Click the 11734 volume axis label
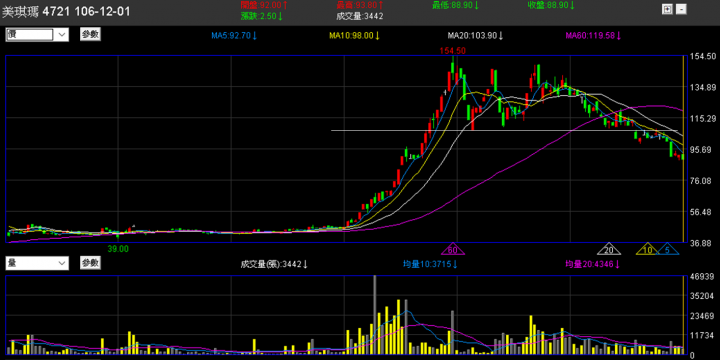This screenshot has width=720, height=360. [703, 337]
